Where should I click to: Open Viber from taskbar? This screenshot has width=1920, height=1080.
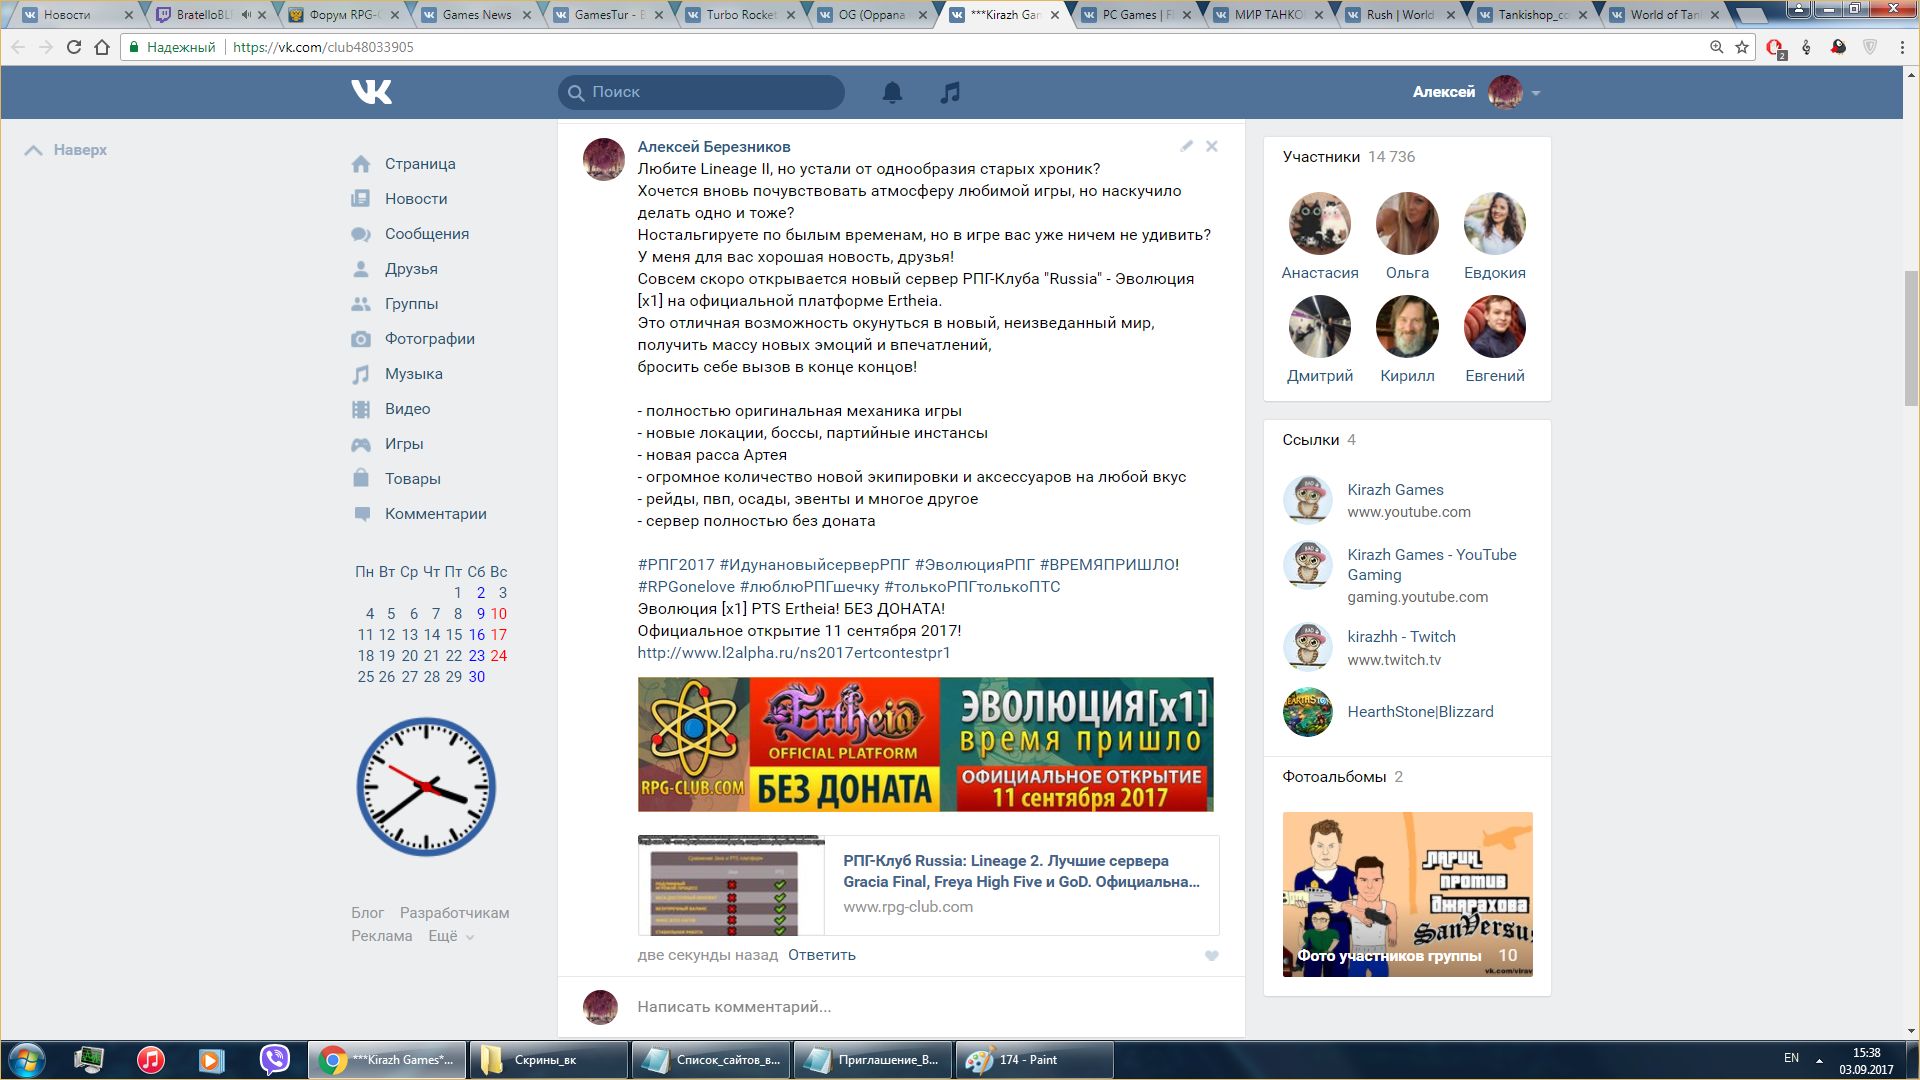[274, 1060]
